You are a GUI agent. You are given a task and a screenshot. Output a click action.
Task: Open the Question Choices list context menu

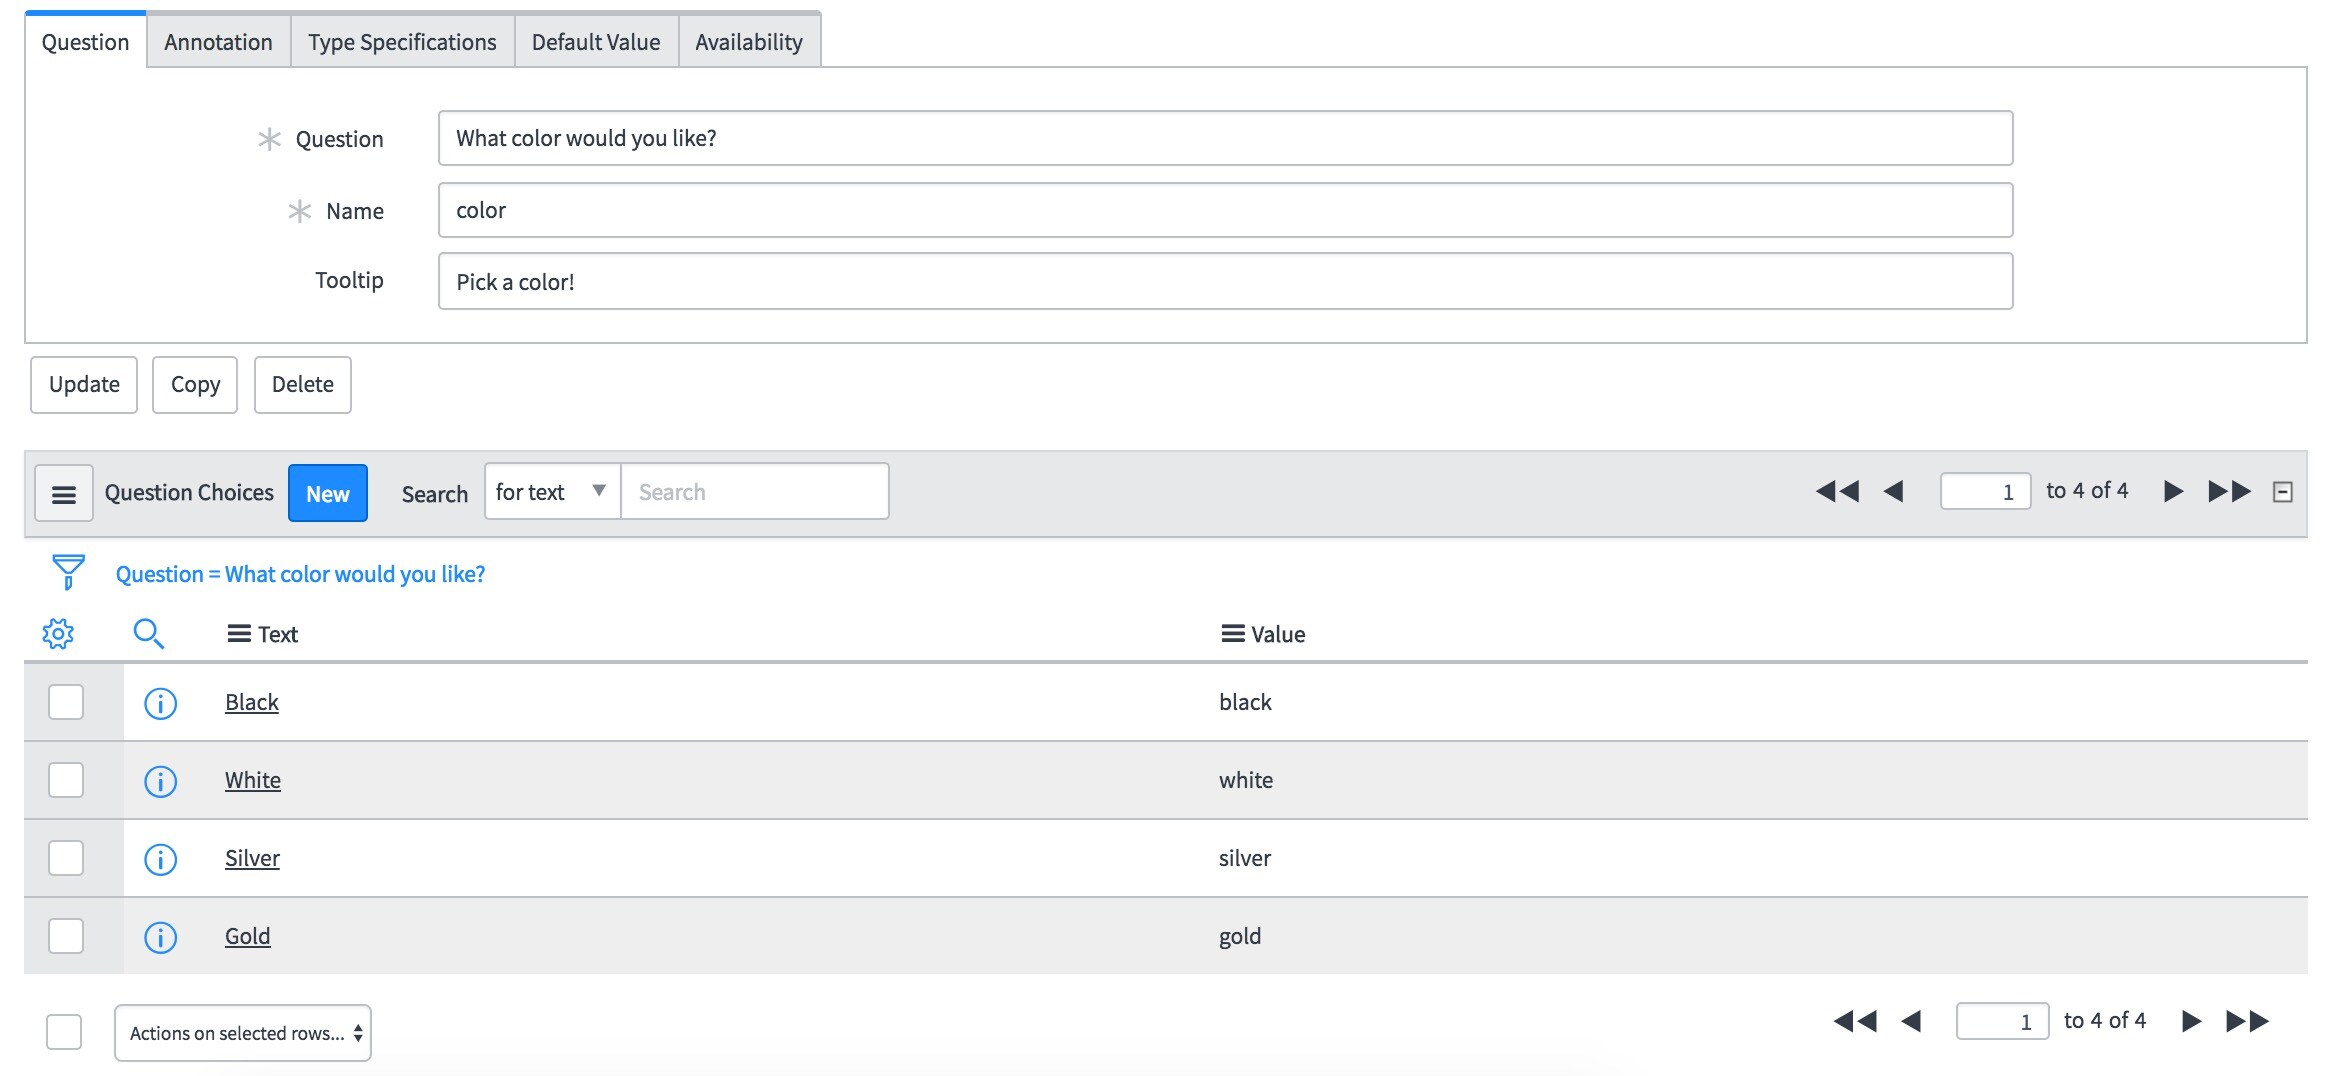[64, 492]
